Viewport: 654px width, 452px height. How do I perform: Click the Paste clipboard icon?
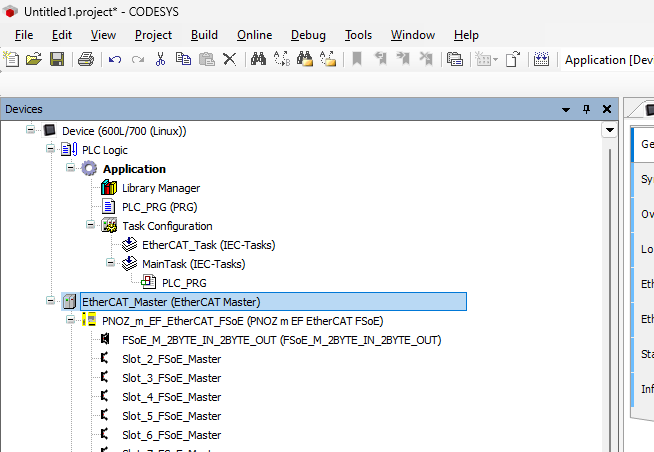click(206, 59)
